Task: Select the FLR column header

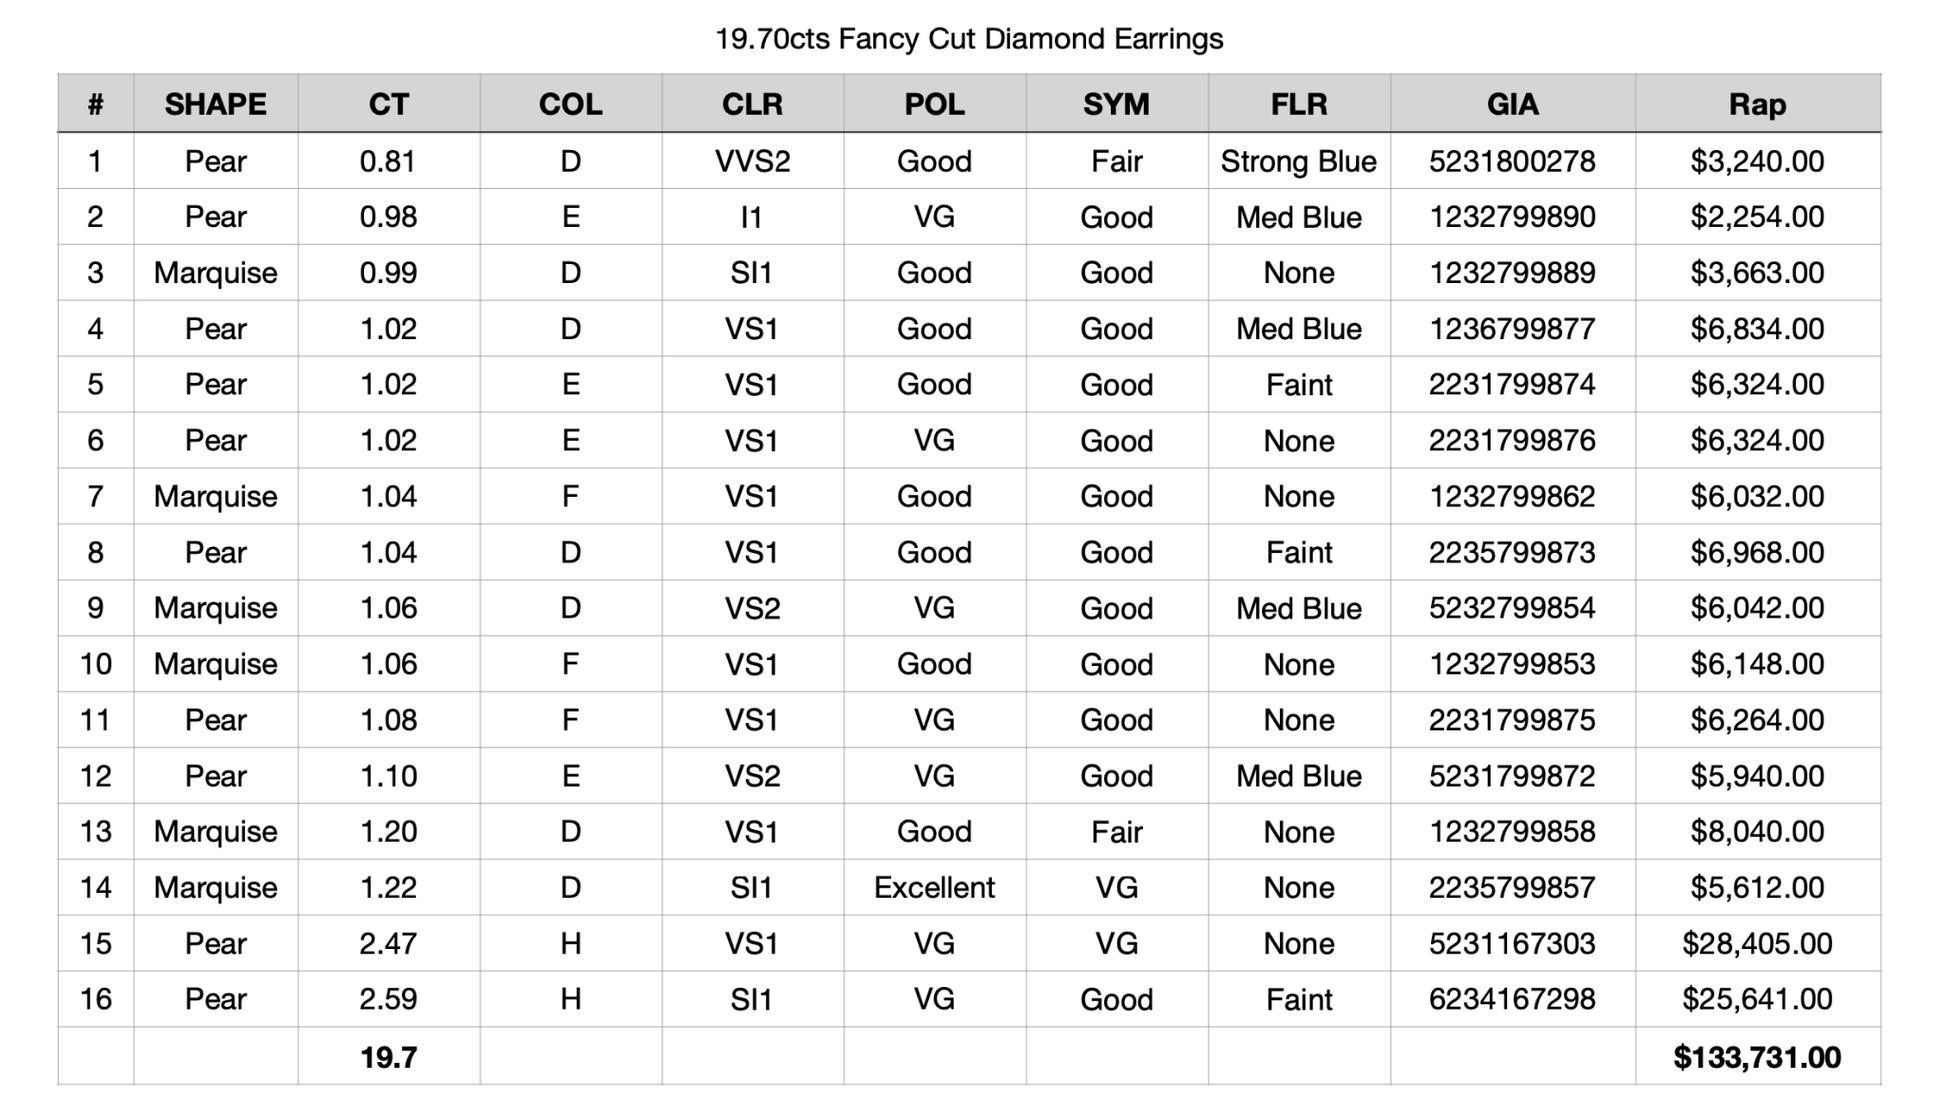Action: coord(1298,104)
